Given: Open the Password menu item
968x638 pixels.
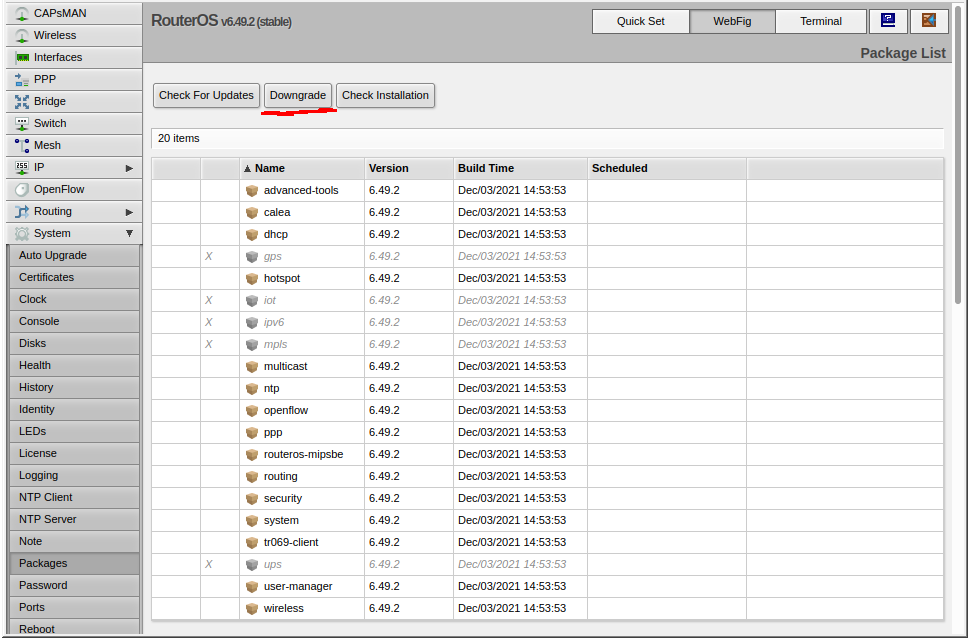Looking at the screenshot, I should [75, 586].
